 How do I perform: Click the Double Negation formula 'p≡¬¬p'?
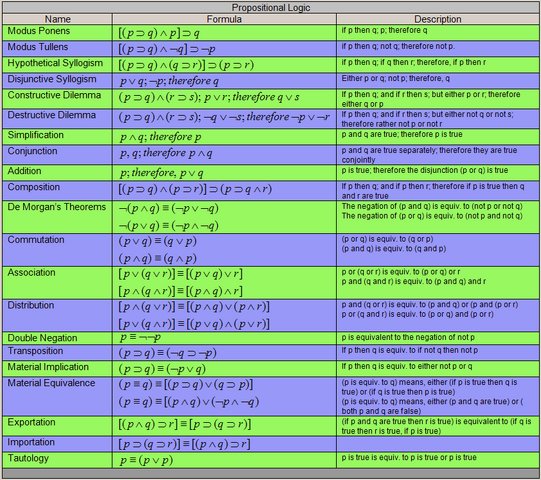(140, 337)
